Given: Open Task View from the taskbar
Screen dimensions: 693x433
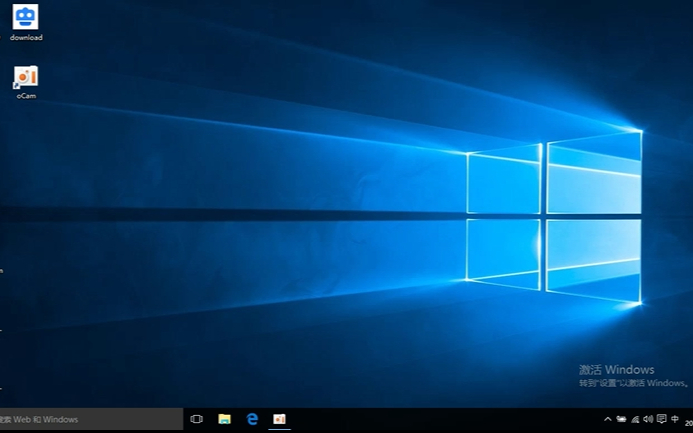Looking at the screenshot, I should [196, 419].
